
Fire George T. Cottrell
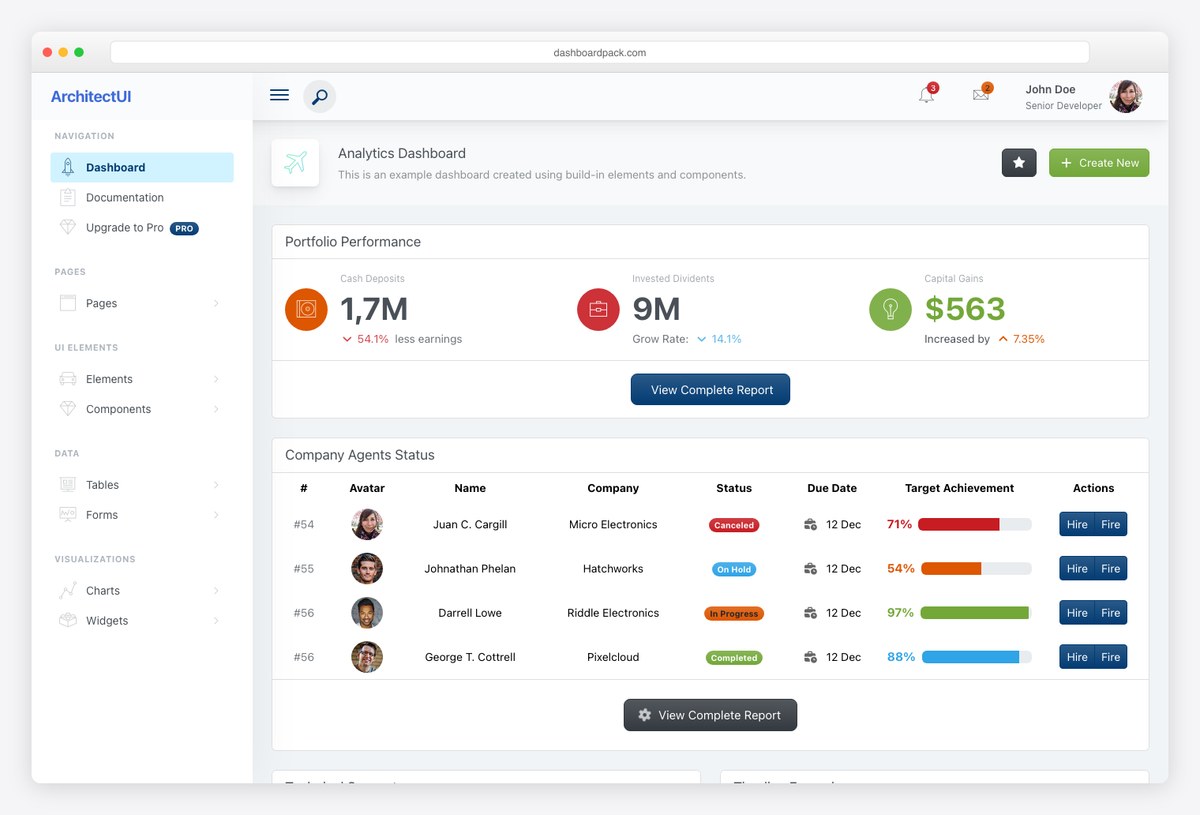point(1111,657)
